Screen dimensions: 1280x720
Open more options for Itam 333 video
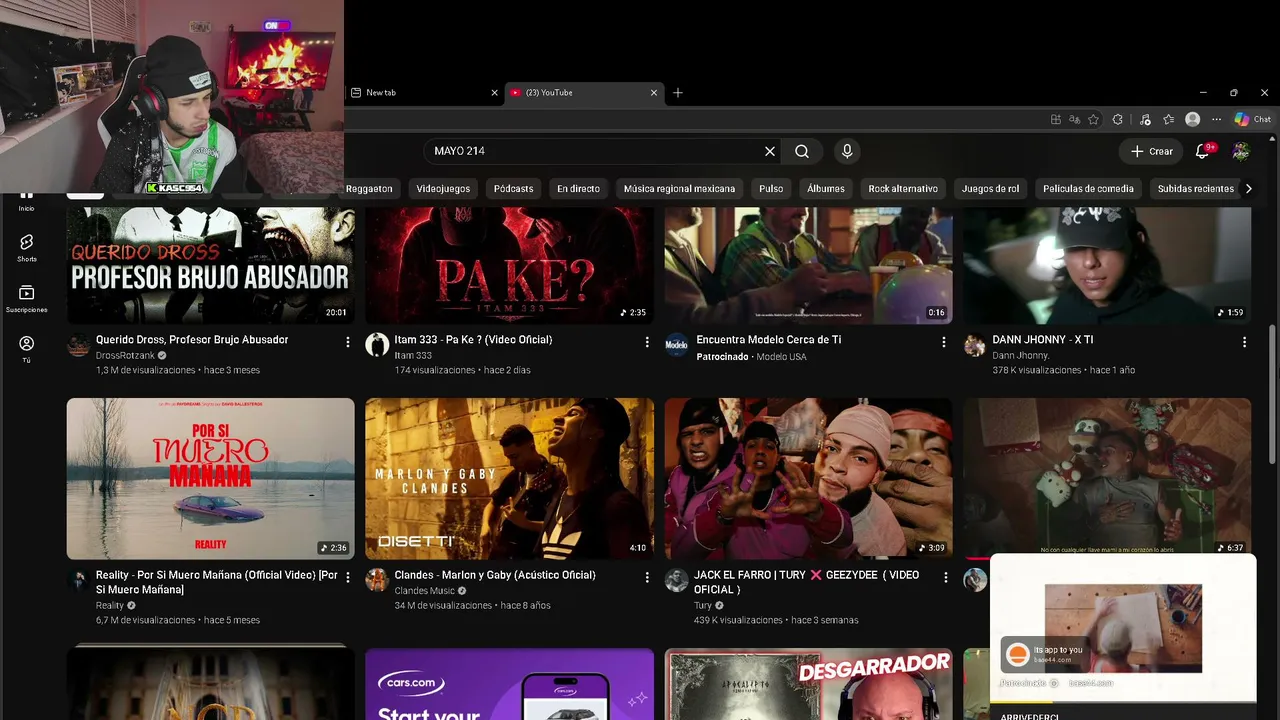click(x=647, y=342)
